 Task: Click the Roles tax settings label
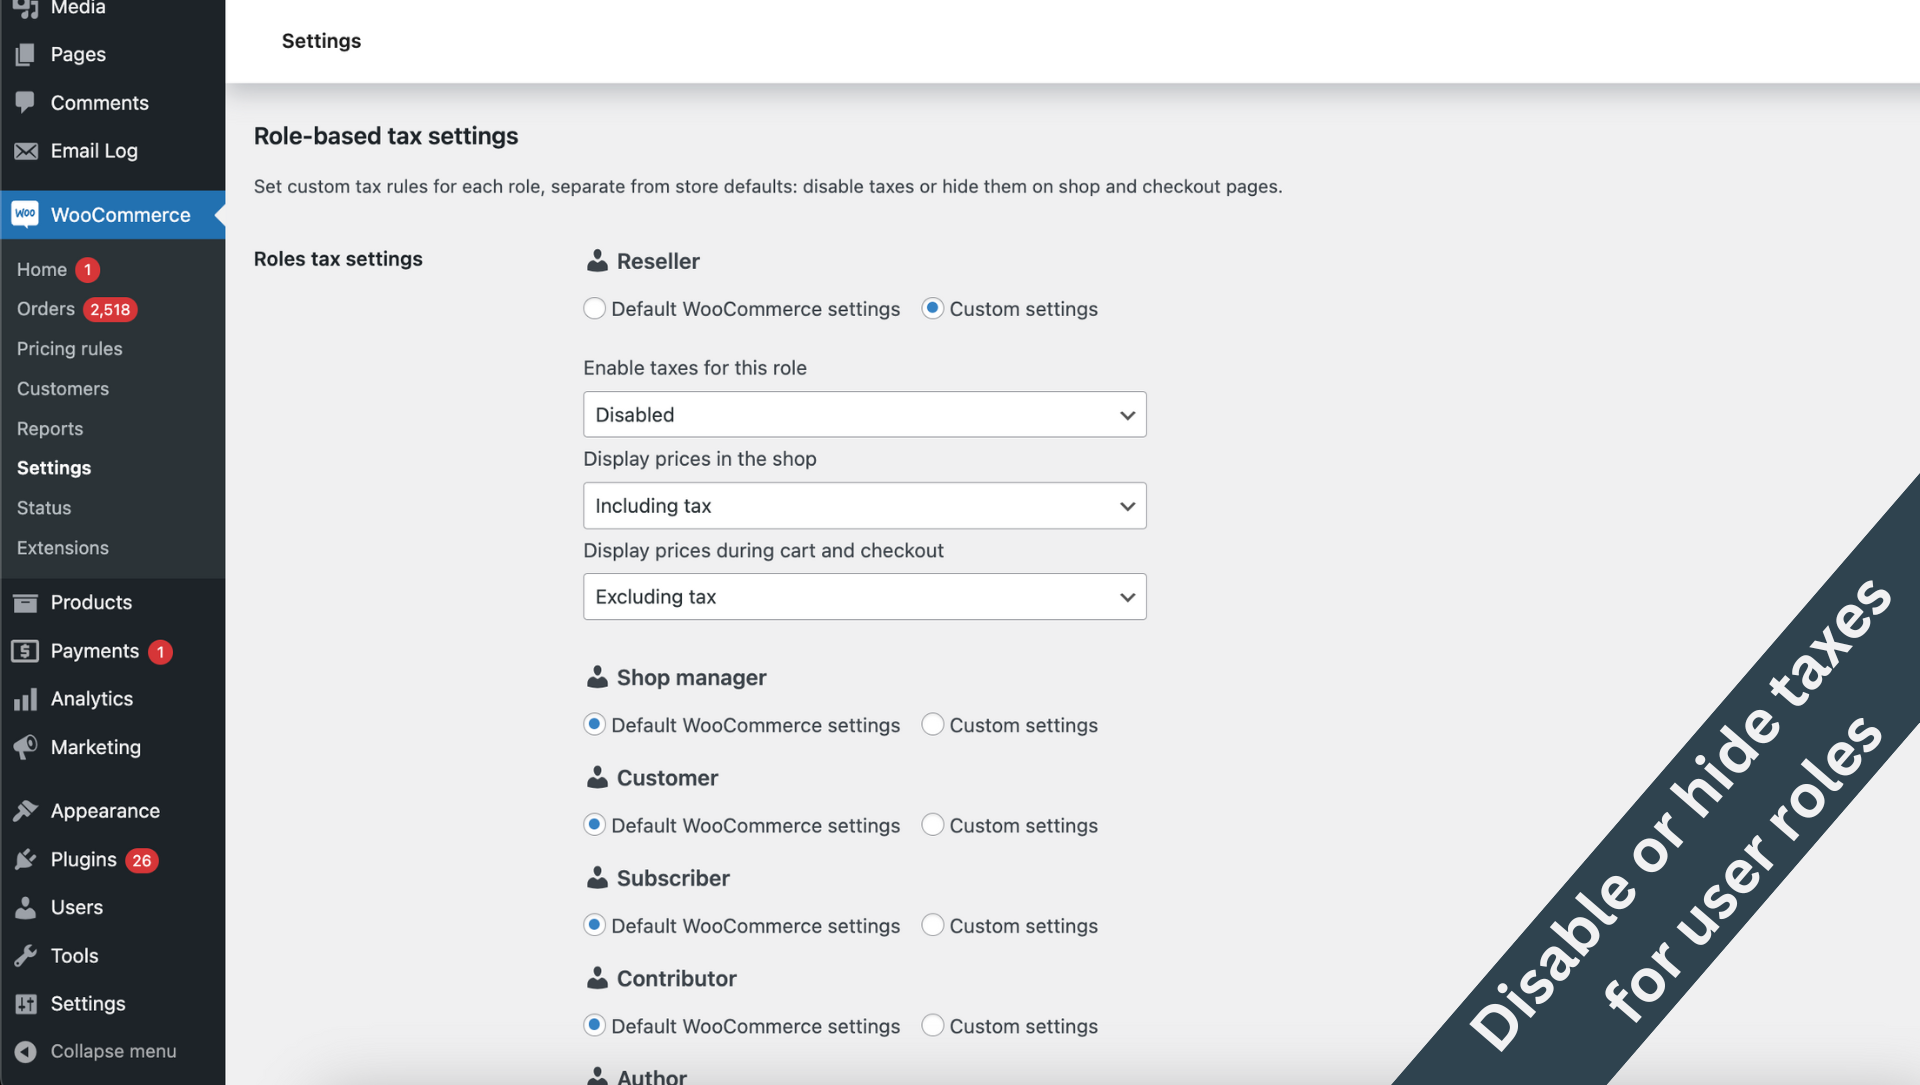(338, 259)
